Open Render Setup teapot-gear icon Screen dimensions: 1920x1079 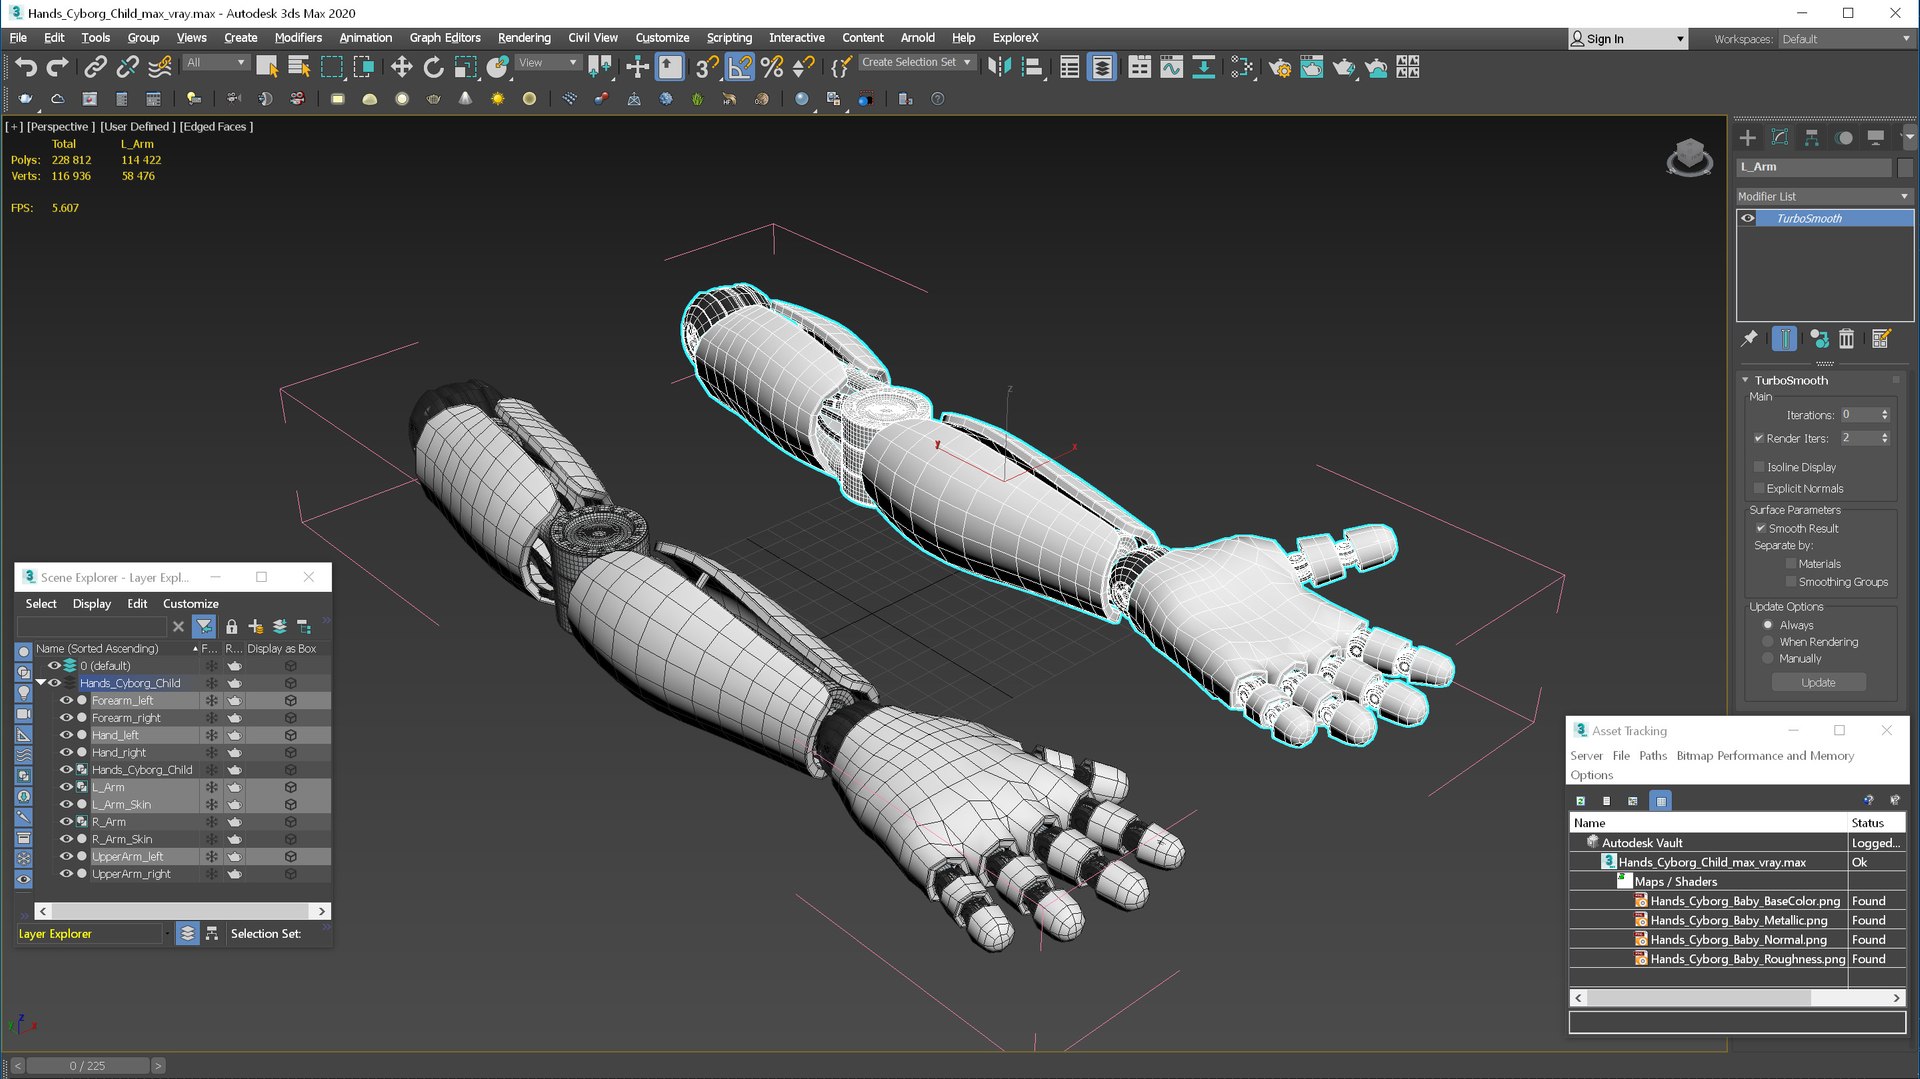(x=1279, y=67)
